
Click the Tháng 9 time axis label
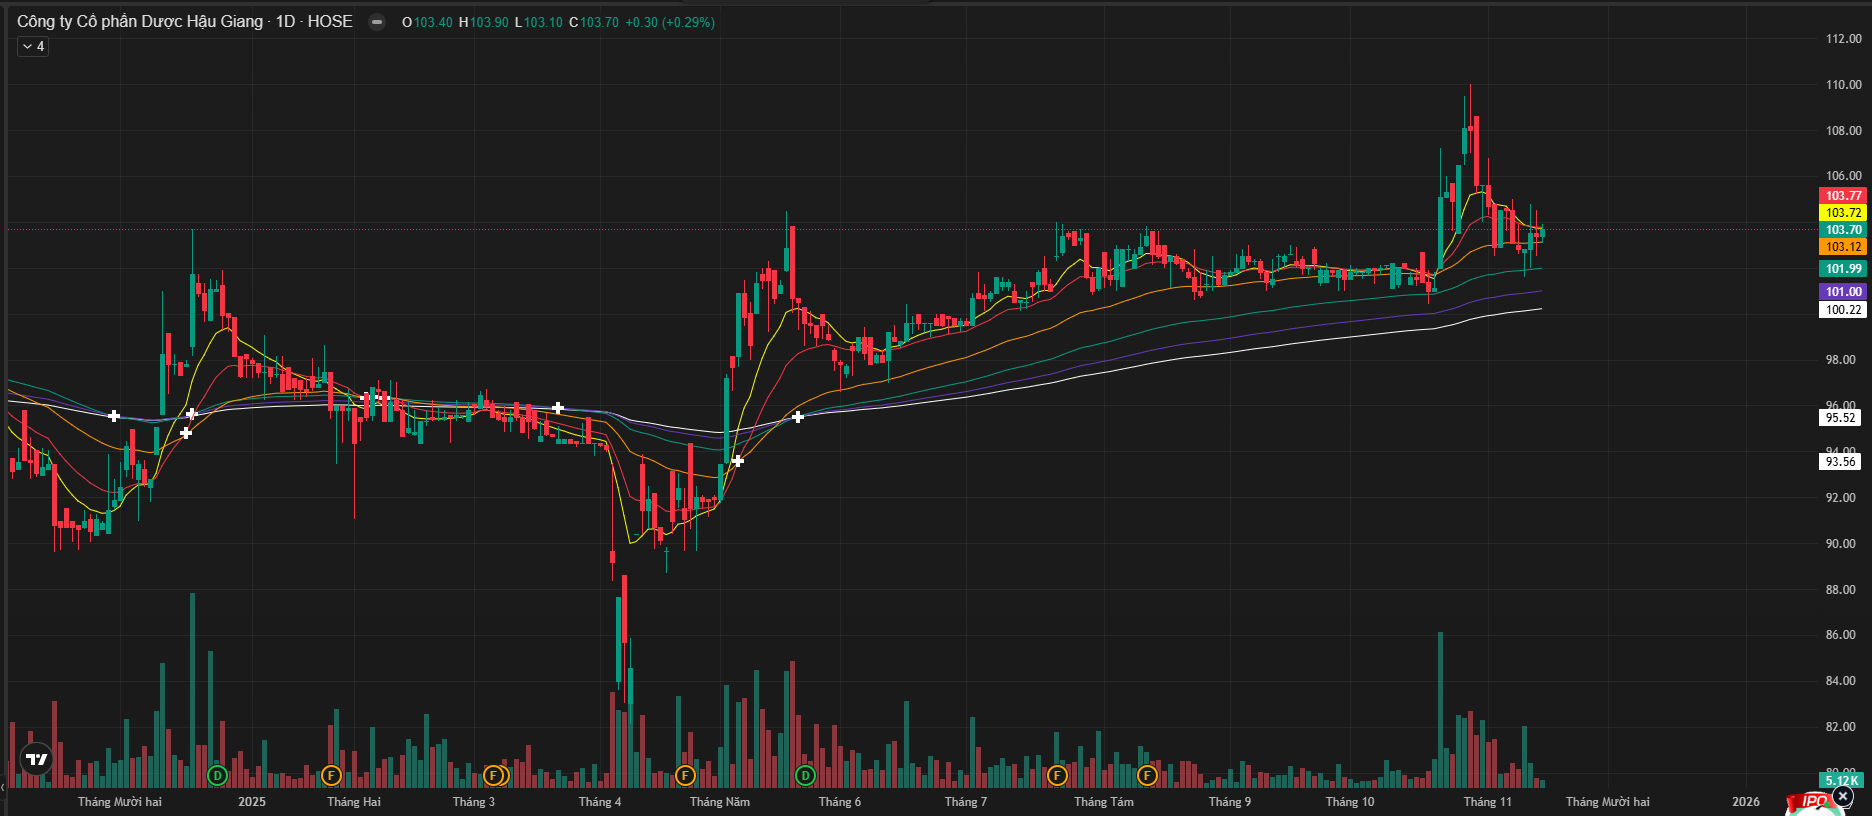(x=1230, y=802)
